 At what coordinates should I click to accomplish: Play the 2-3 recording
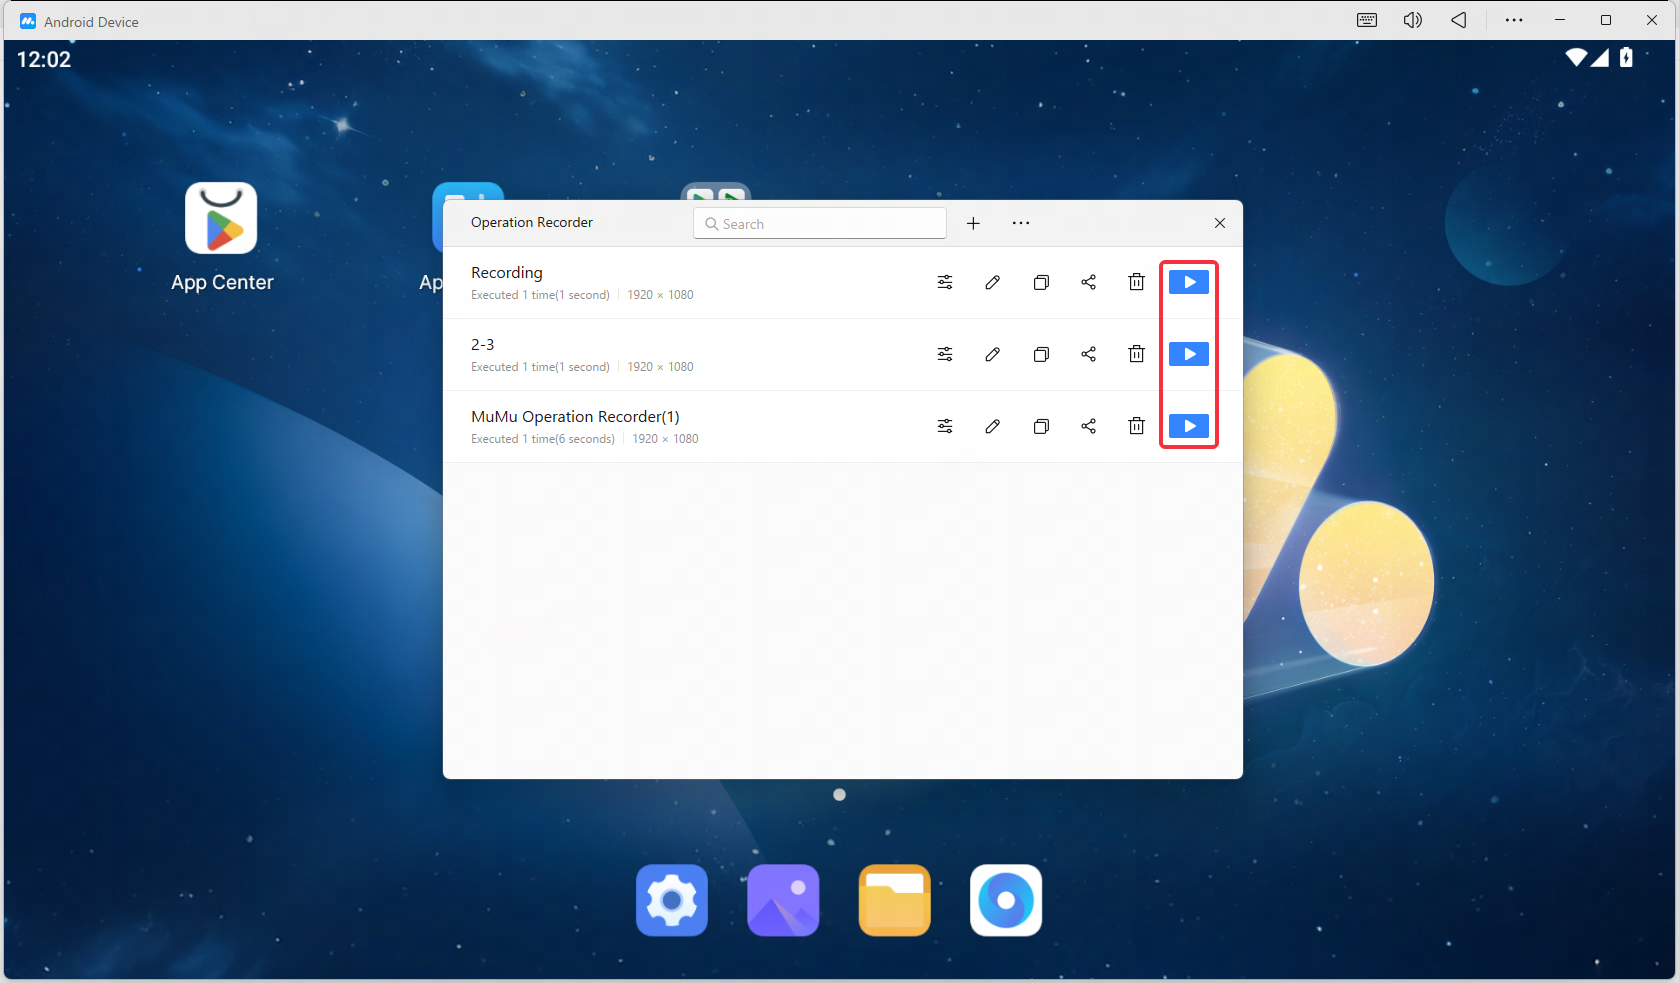1189,354
